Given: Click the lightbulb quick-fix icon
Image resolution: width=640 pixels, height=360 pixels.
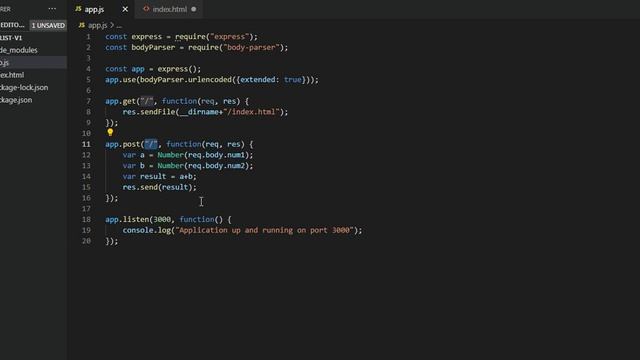Looking at the screenshot, I should click(110, 132).
